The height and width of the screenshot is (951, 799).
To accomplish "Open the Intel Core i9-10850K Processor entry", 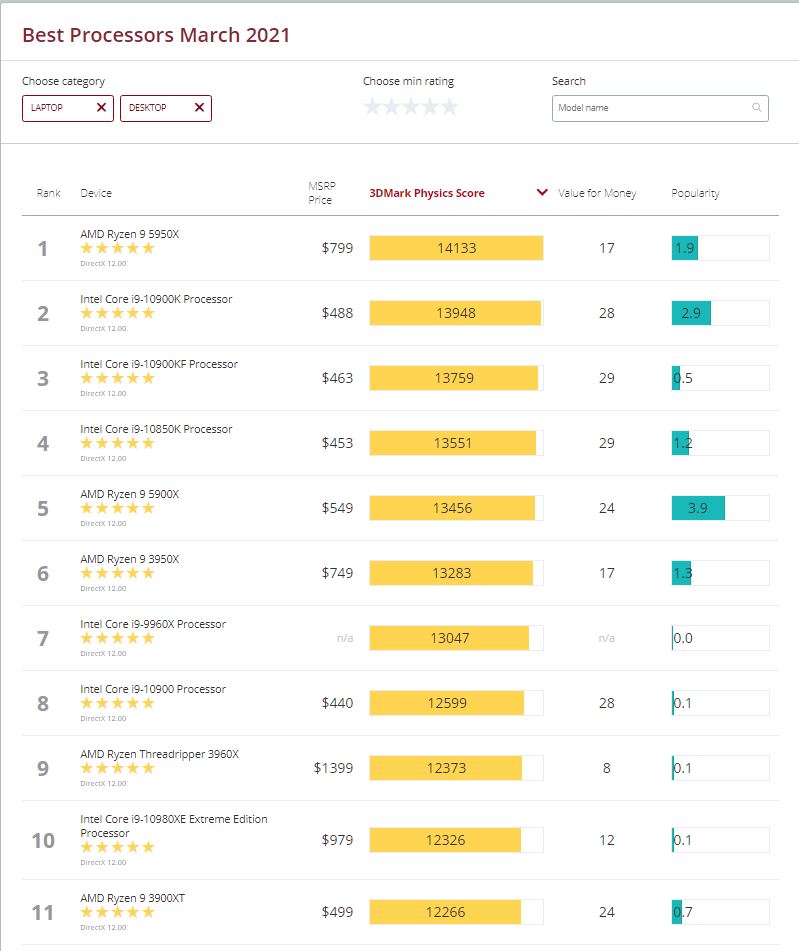I will 156,429.
